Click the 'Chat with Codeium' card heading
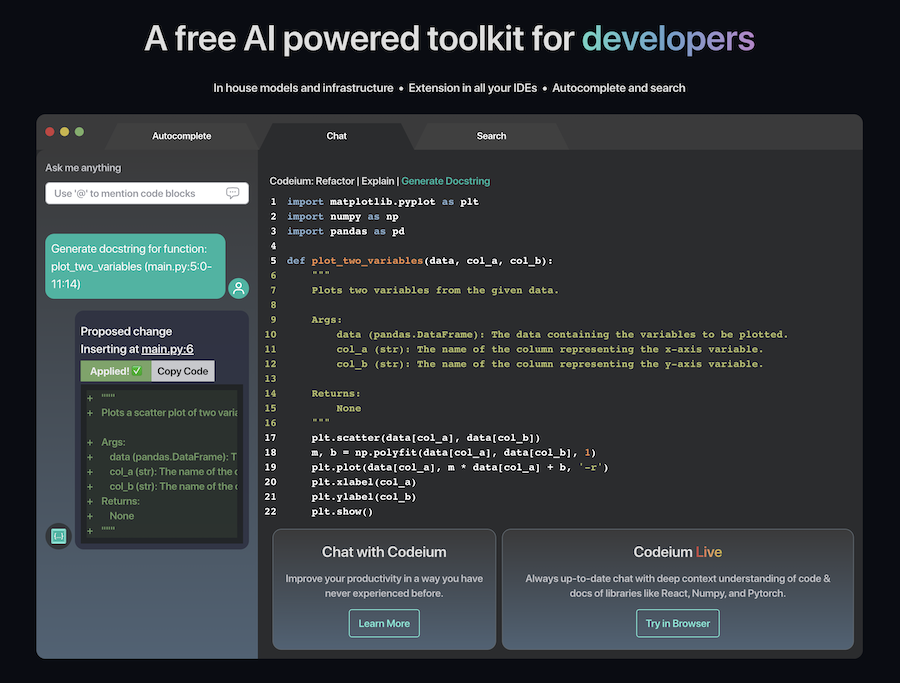Screen dimensions: 900x683 pyautogui.click(x=384, y=552)
